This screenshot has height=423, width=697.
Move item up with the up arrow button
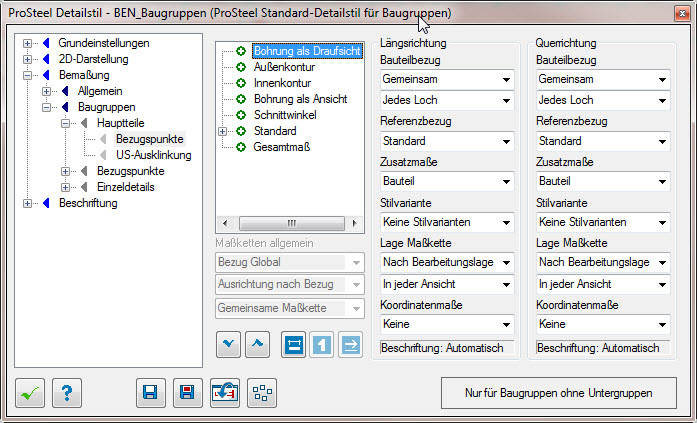click(257, 344)
